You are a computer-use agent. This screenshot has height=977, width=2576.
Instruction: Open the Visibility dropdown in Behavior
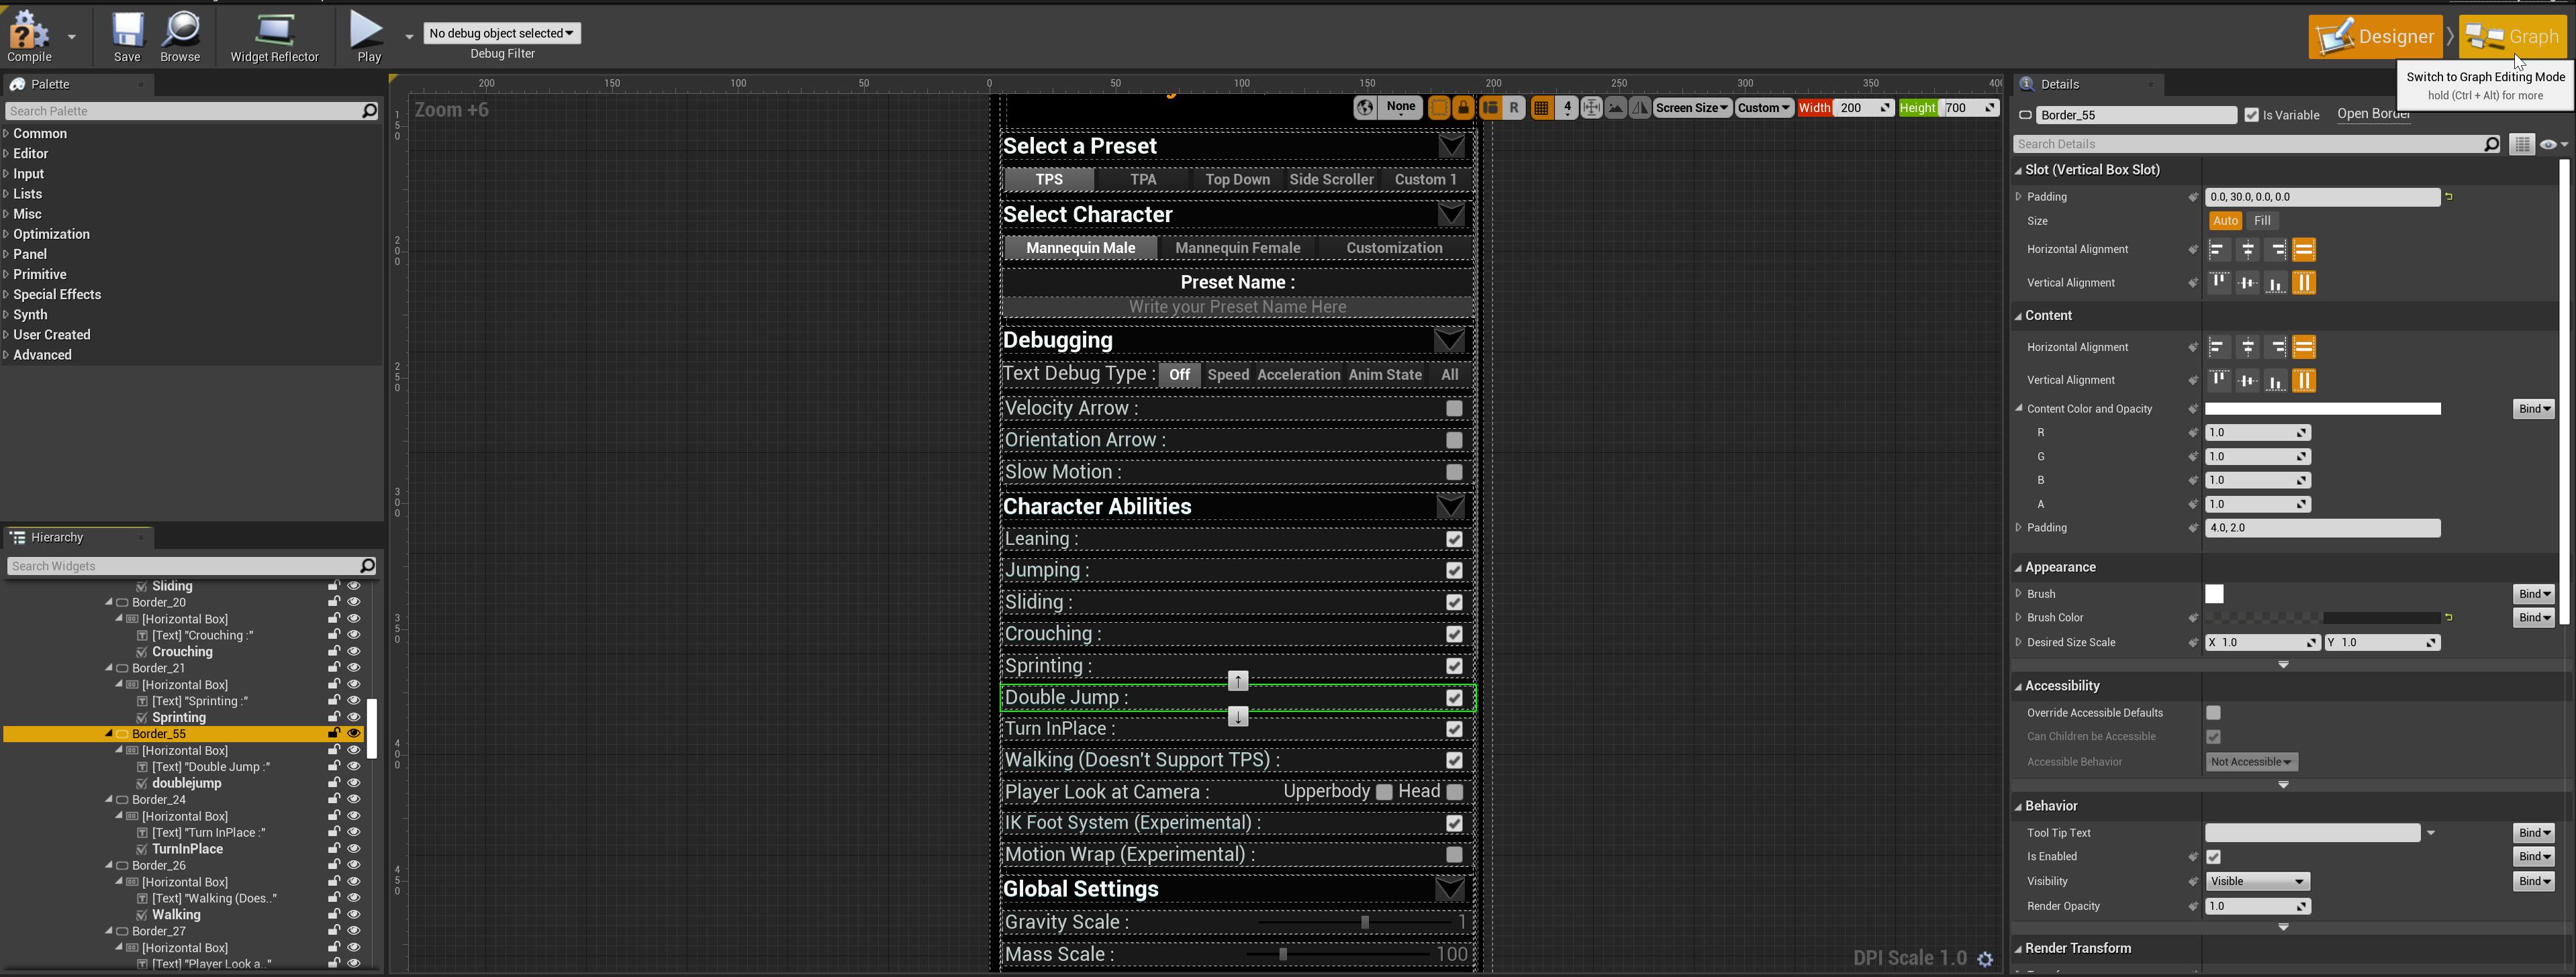[2257, 881]
